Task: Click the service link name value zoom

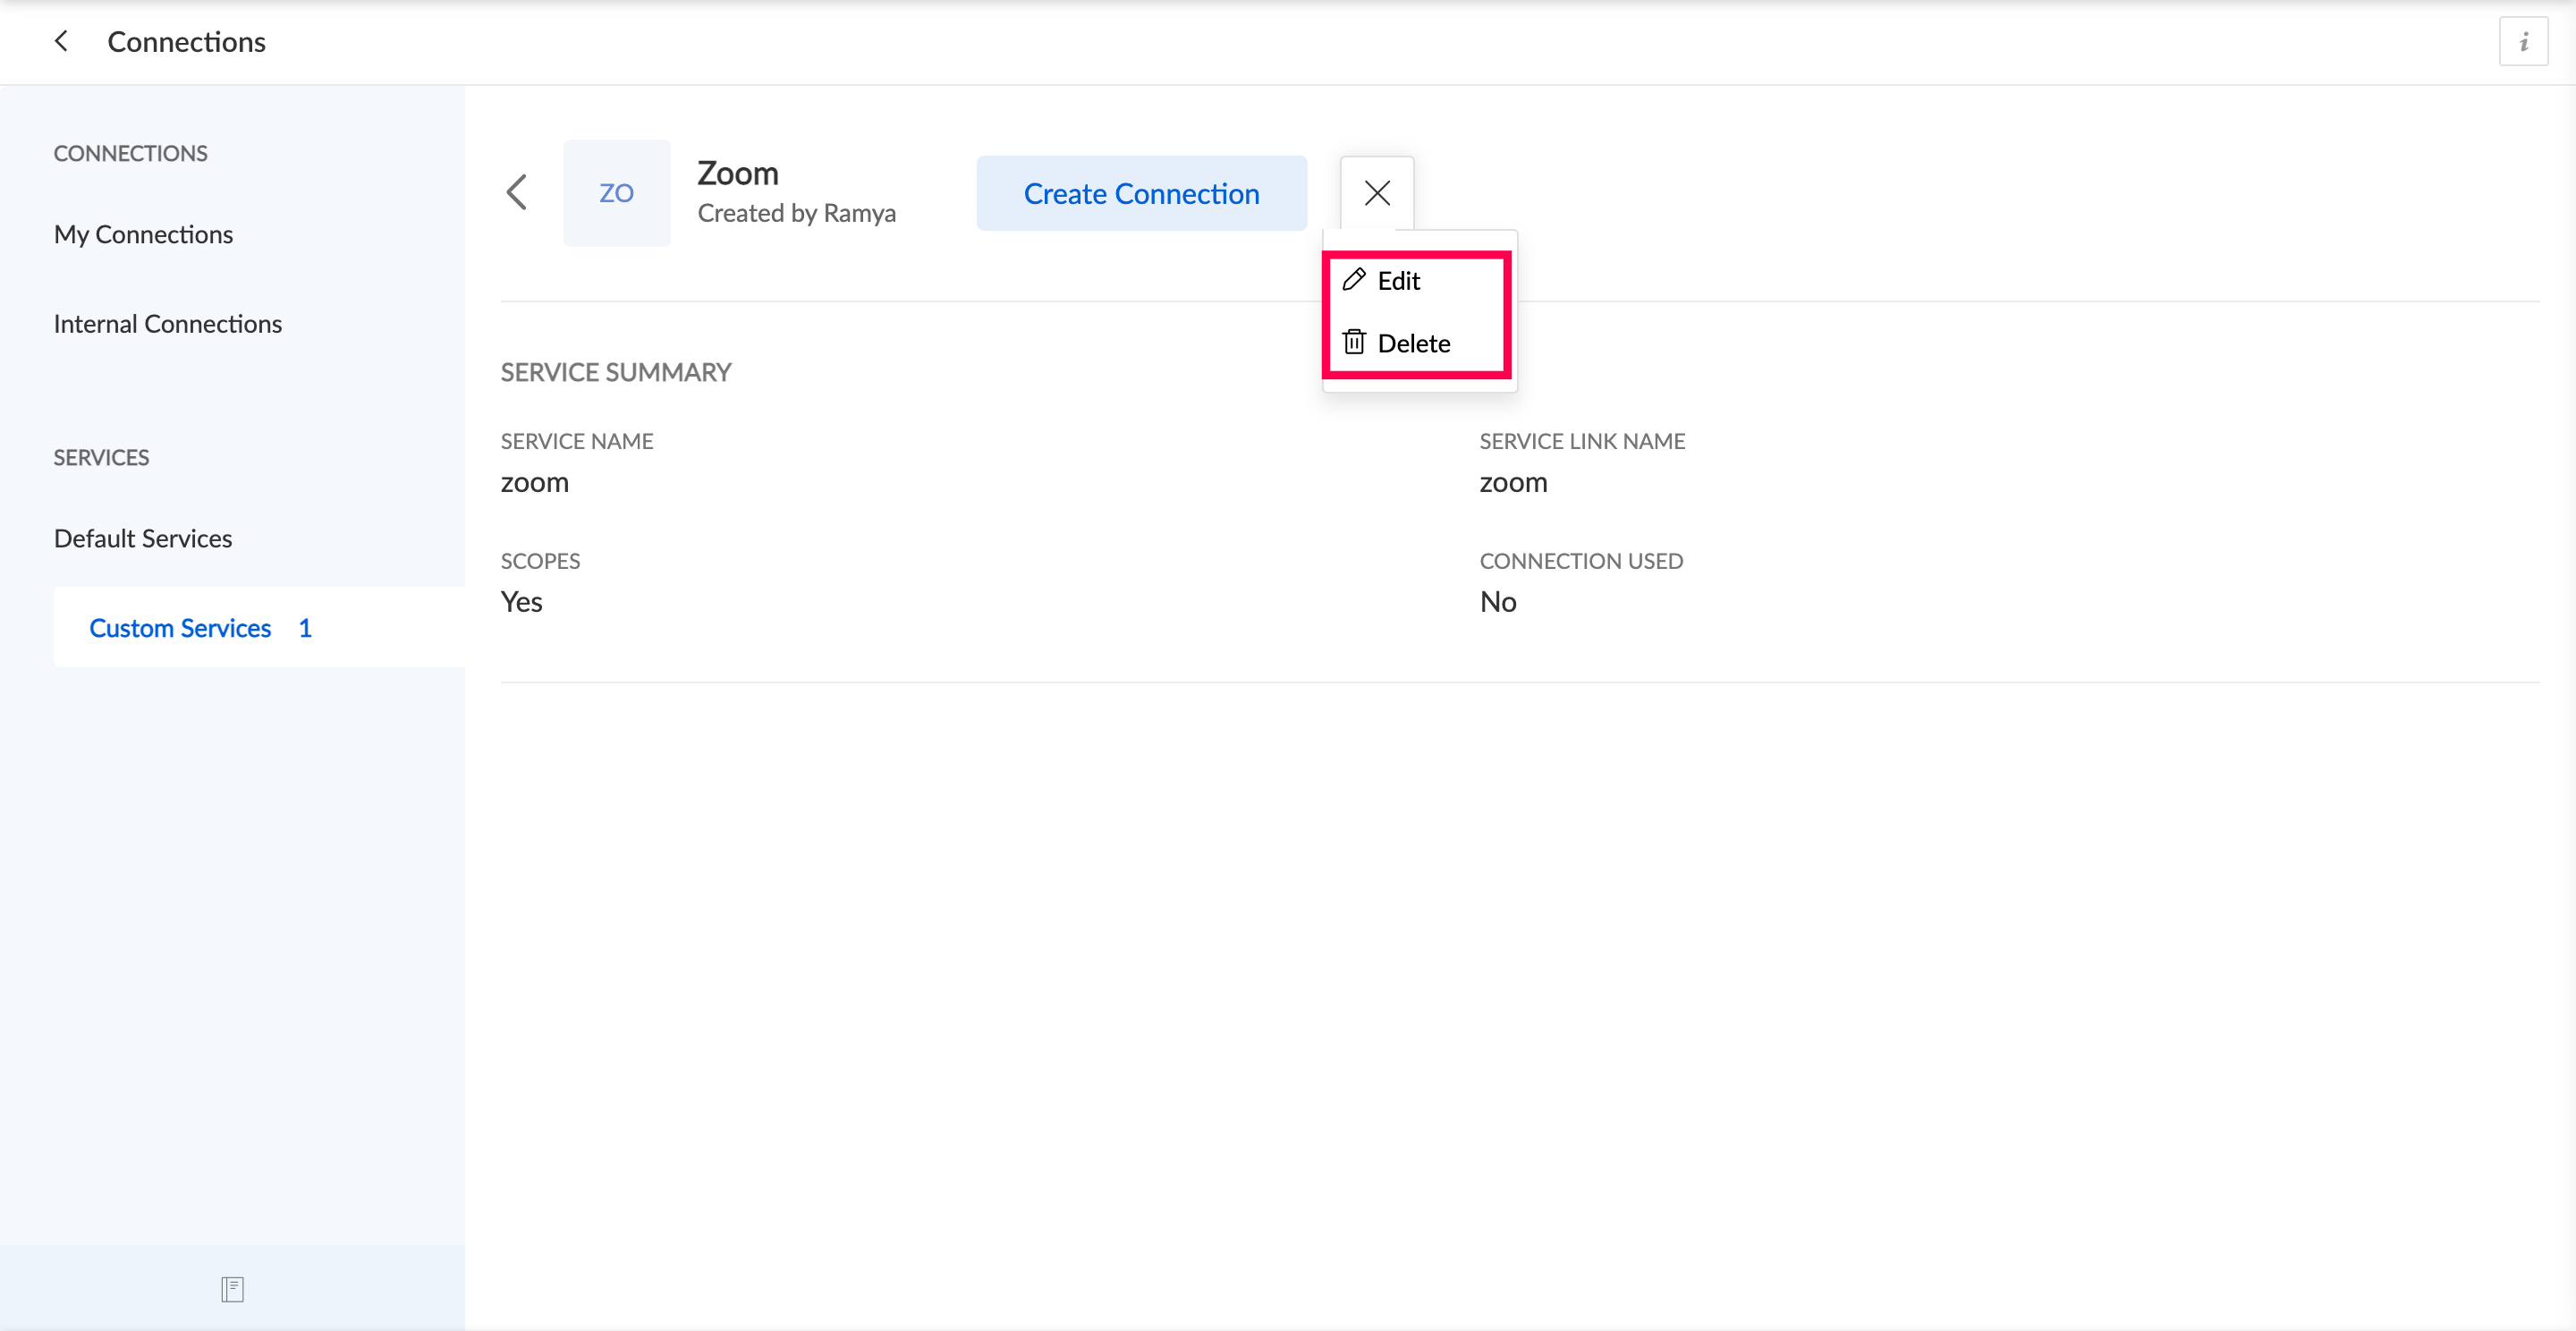Action: pyautogui.click(x=1513, y=482)
